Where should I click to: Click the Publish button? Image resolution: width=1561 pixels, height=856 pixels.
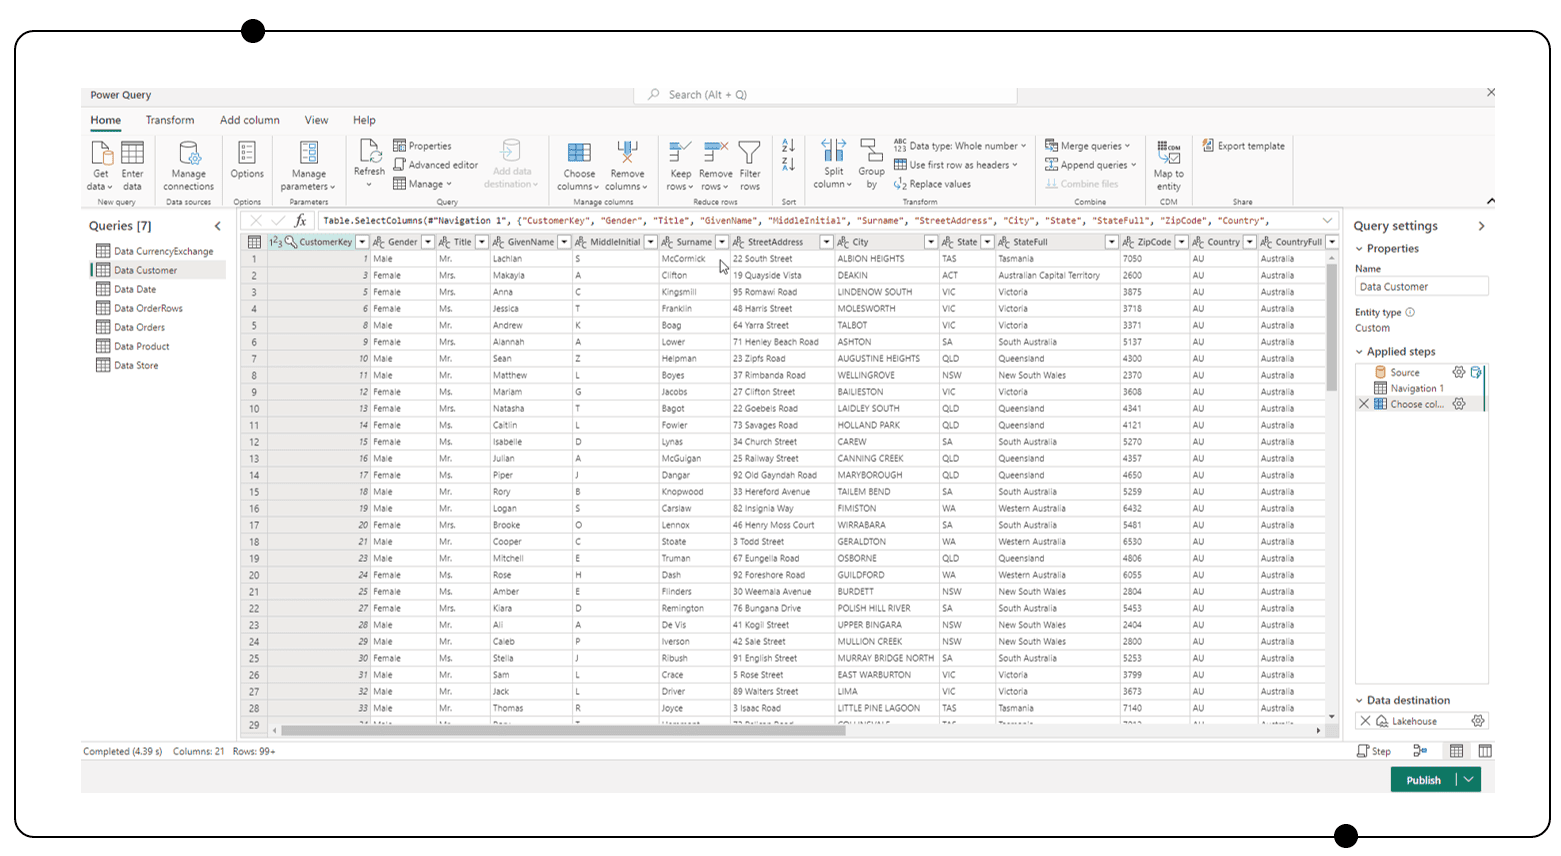[x=1423, y=780]
